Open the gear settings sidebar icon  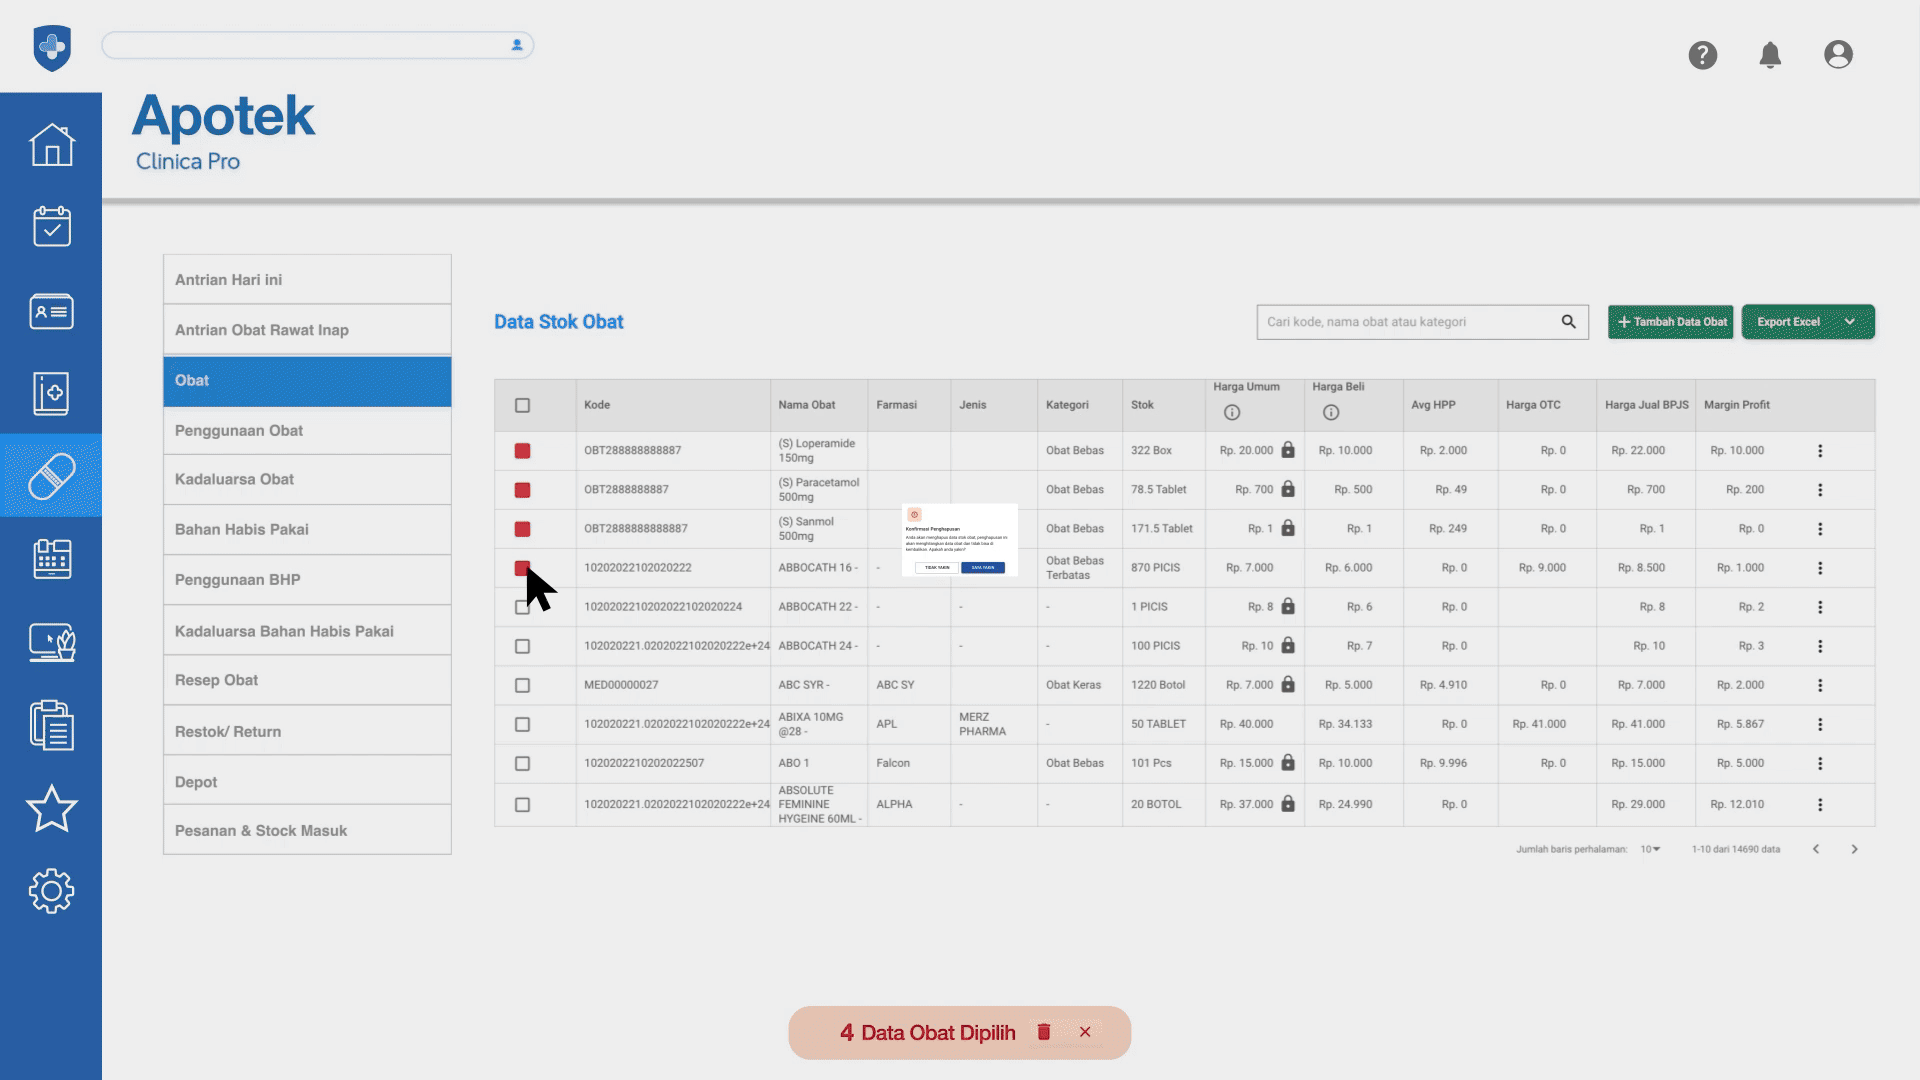click(x=51, y=890)
